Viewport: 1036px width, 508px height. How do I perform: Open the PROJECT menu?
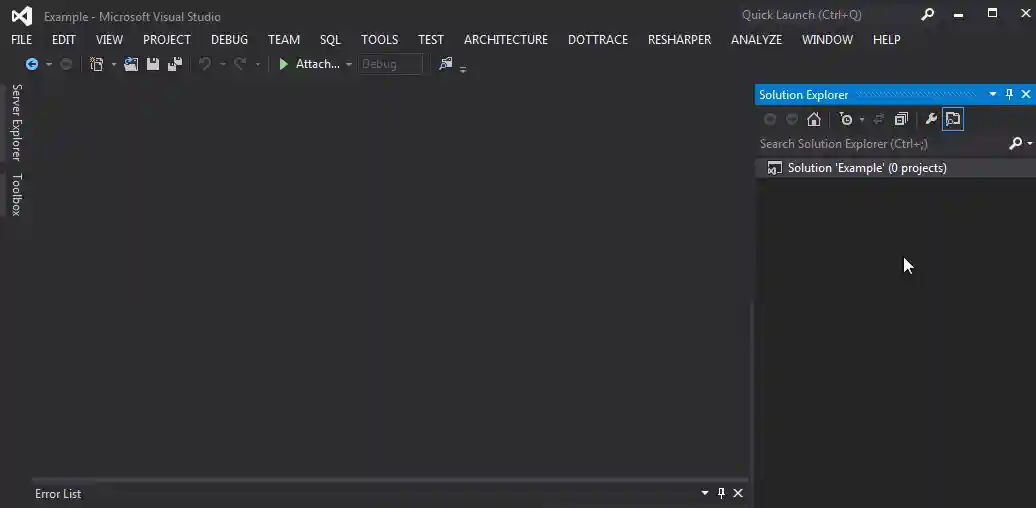(166, 40)
